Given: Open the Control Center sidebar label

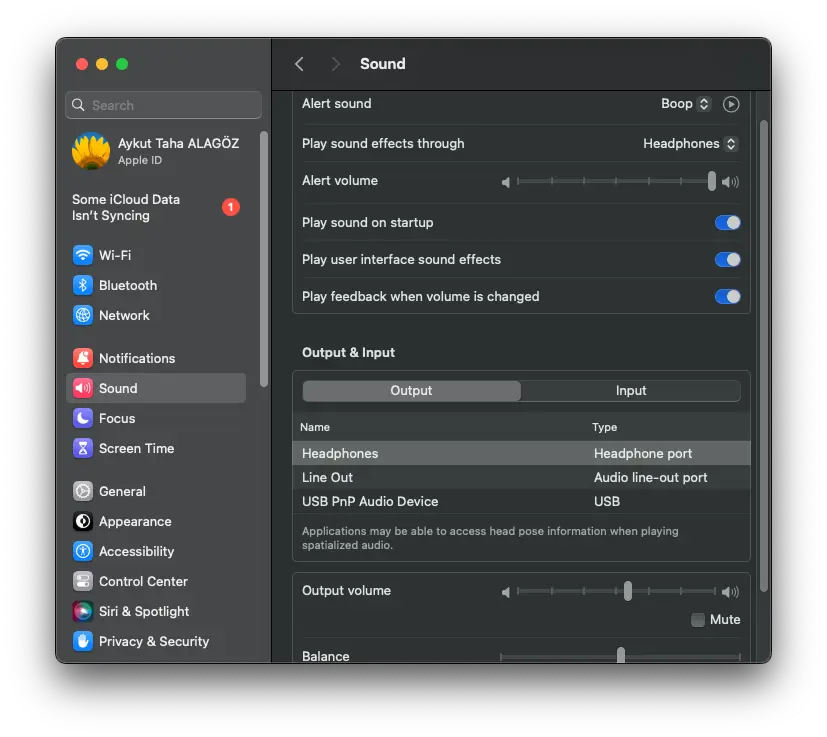Looking at the screenshot, I should [x=143, y=581].
